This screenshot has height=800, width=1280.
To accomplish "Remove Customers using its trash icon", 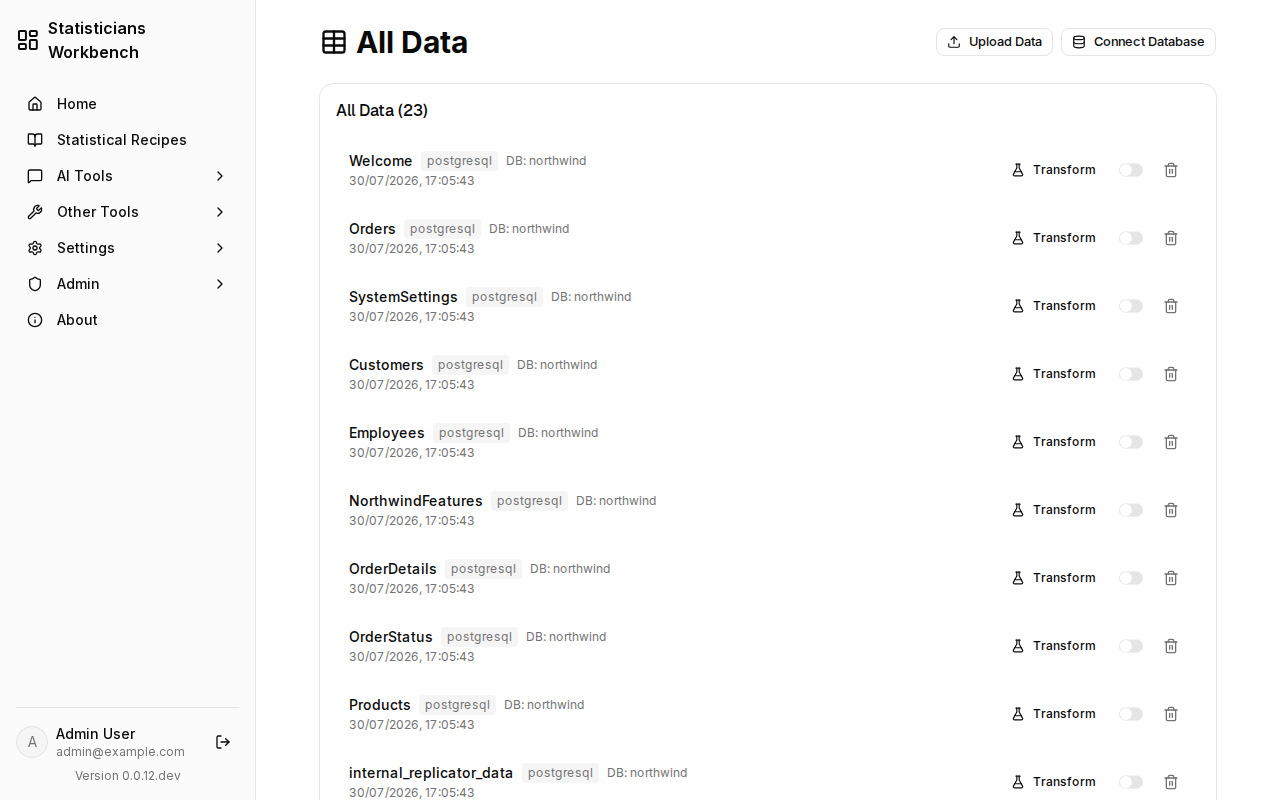I will point(1171,374).
